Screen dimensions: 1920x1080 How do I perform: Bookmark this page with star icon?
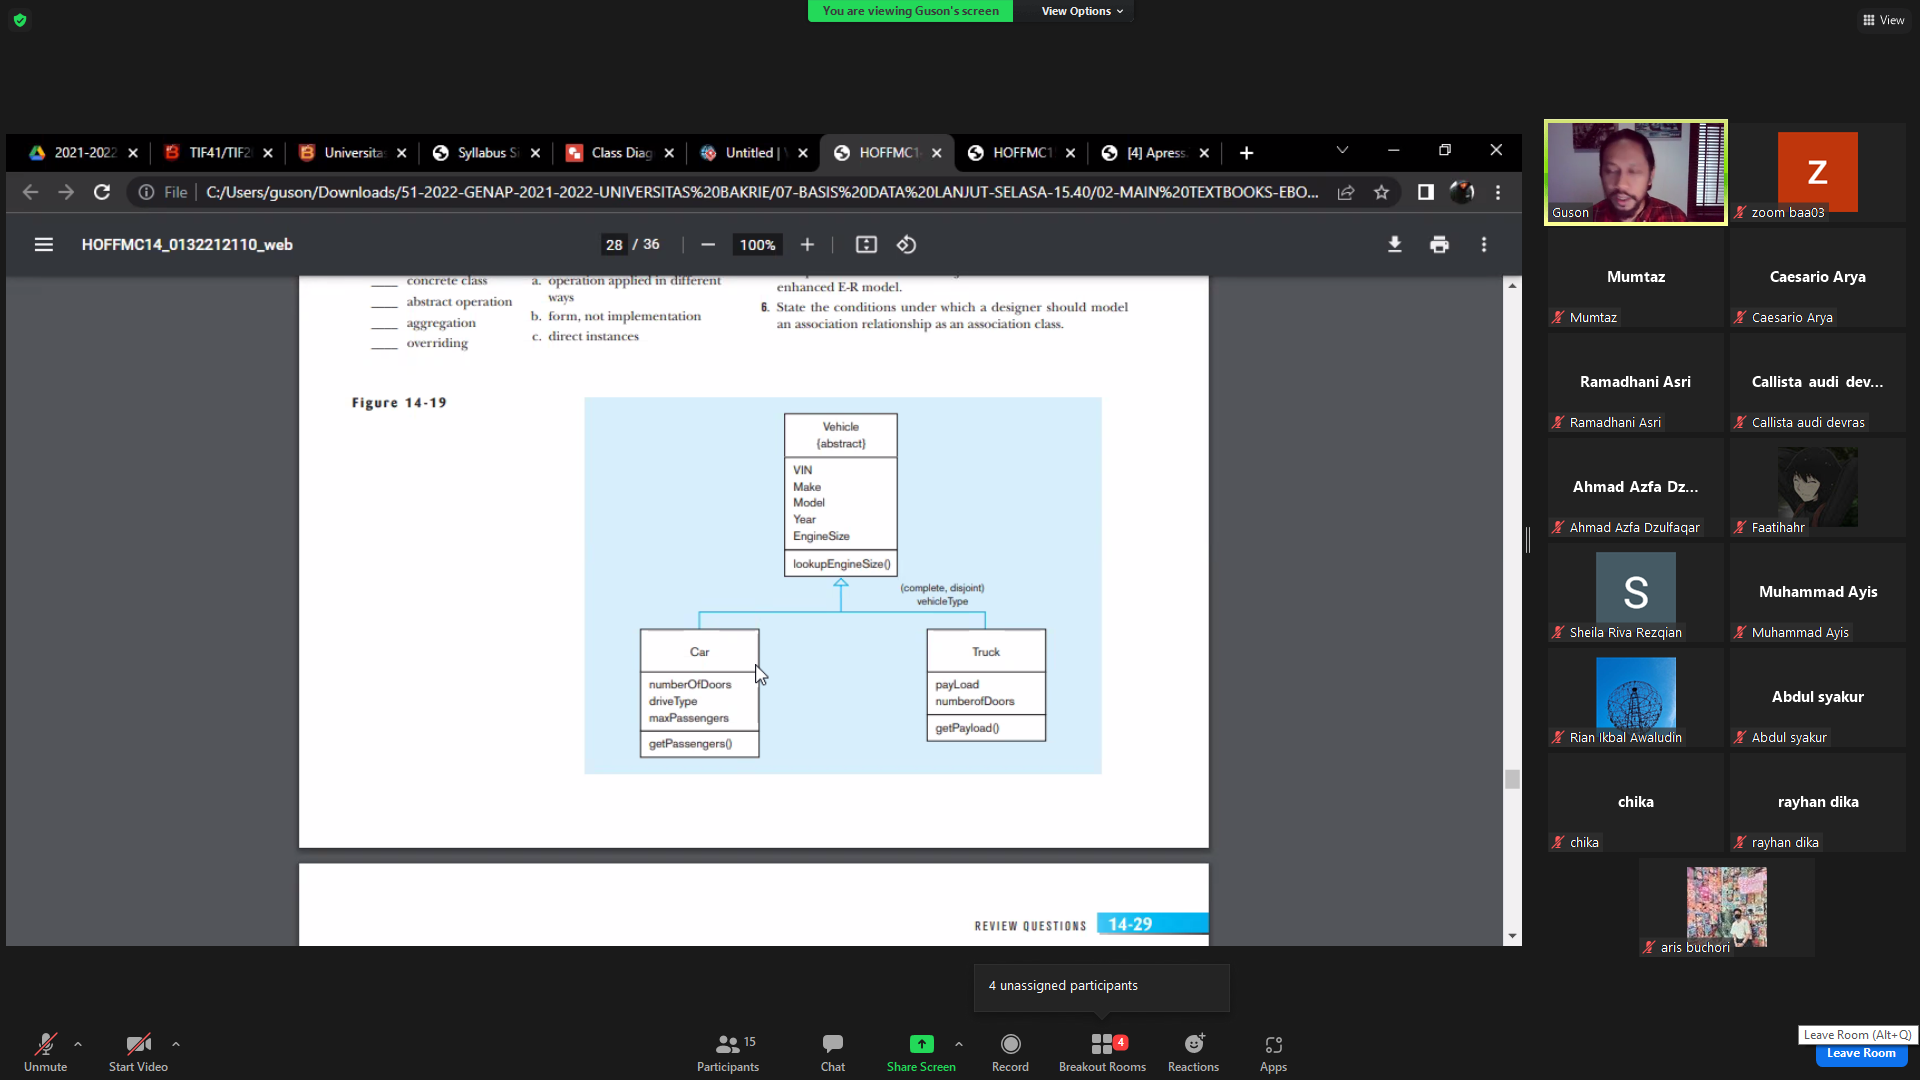1381,192
